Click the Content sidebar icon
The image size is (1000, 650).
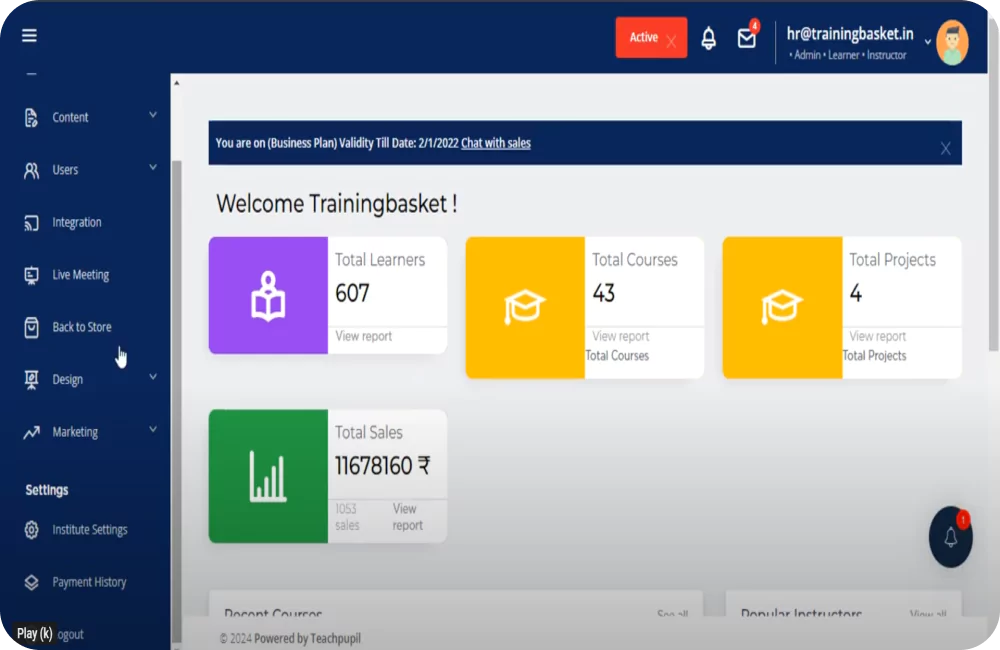31,117
